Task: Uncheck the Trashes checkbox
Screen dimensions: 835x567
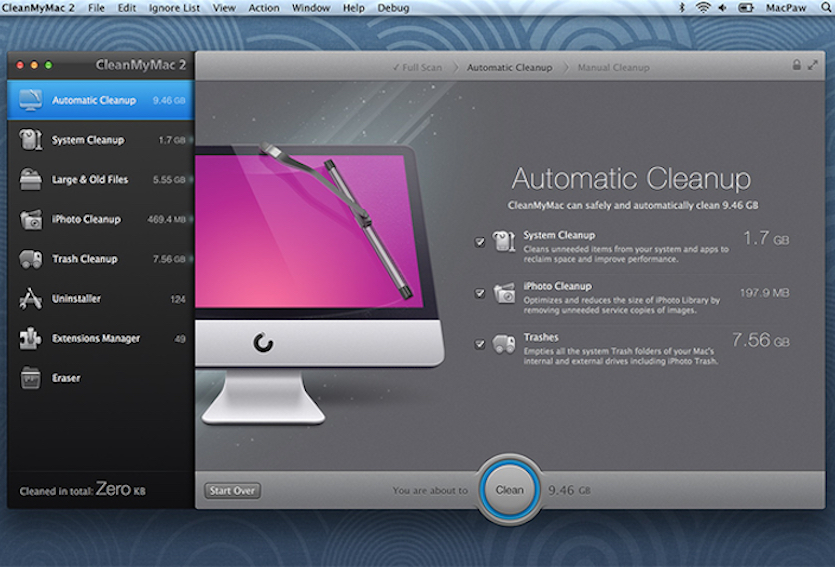Action: tap(479, 344)
